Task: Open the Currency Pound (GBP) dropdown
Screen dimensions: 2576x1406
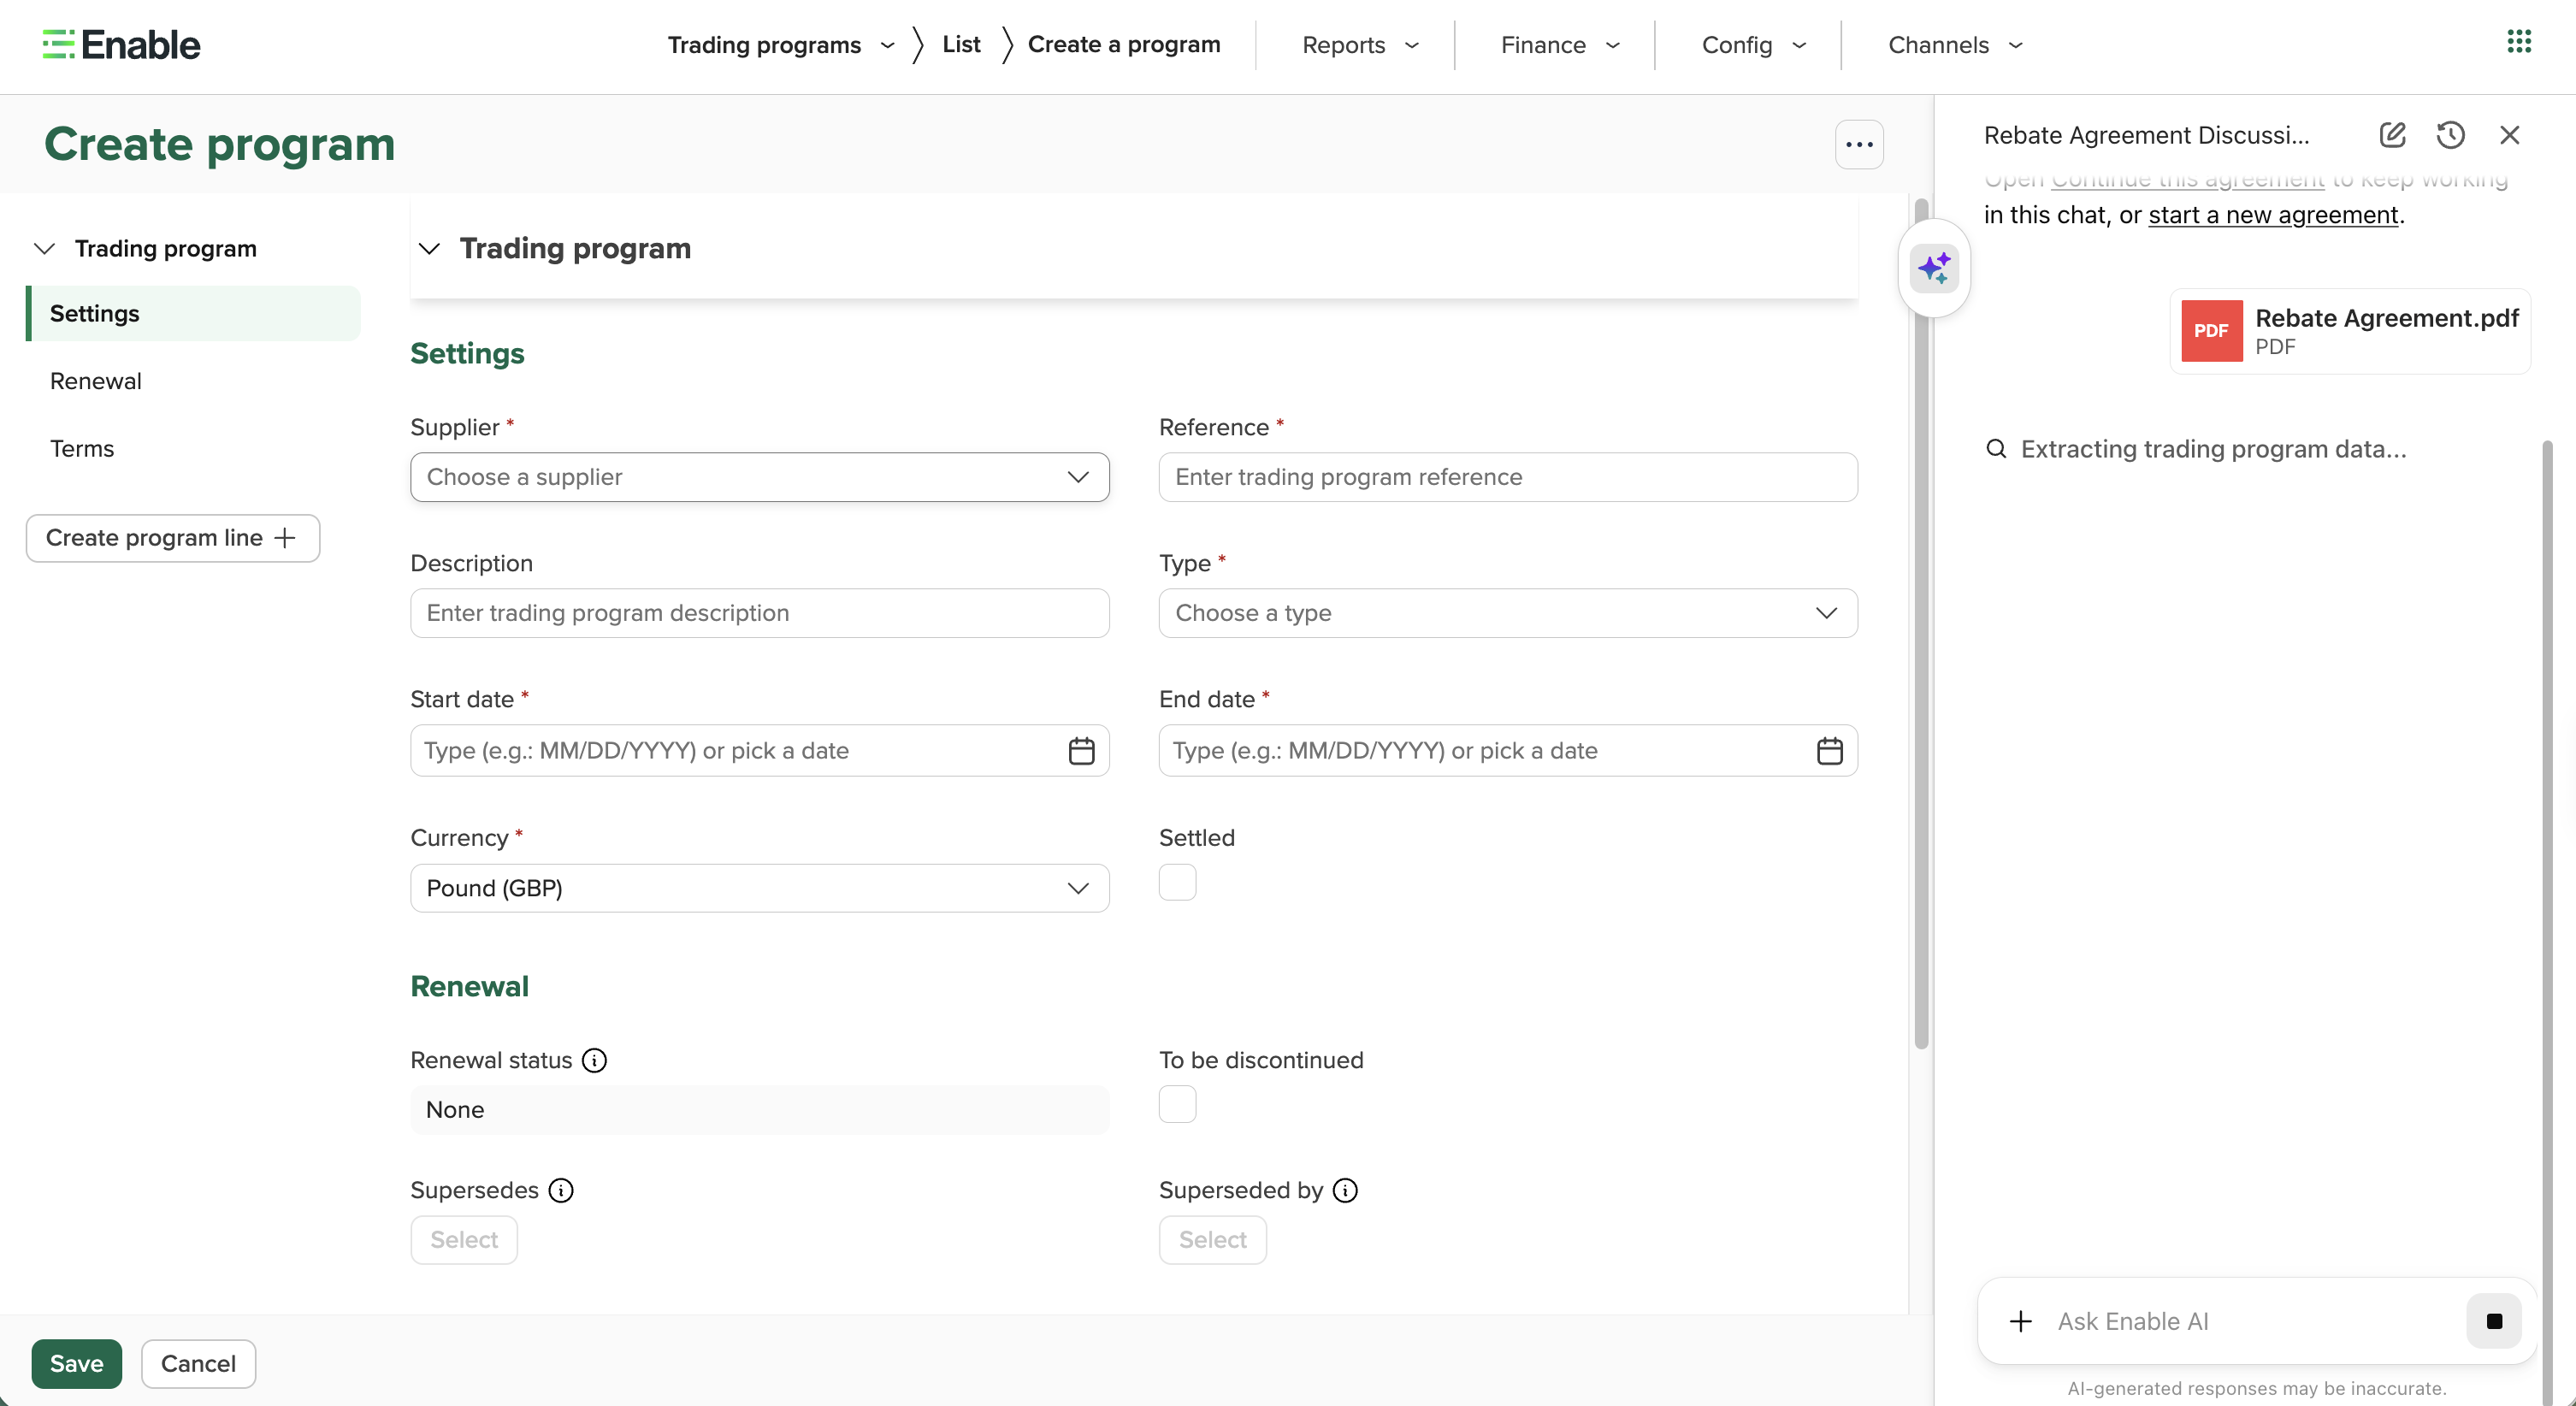Action: [759, 888]
